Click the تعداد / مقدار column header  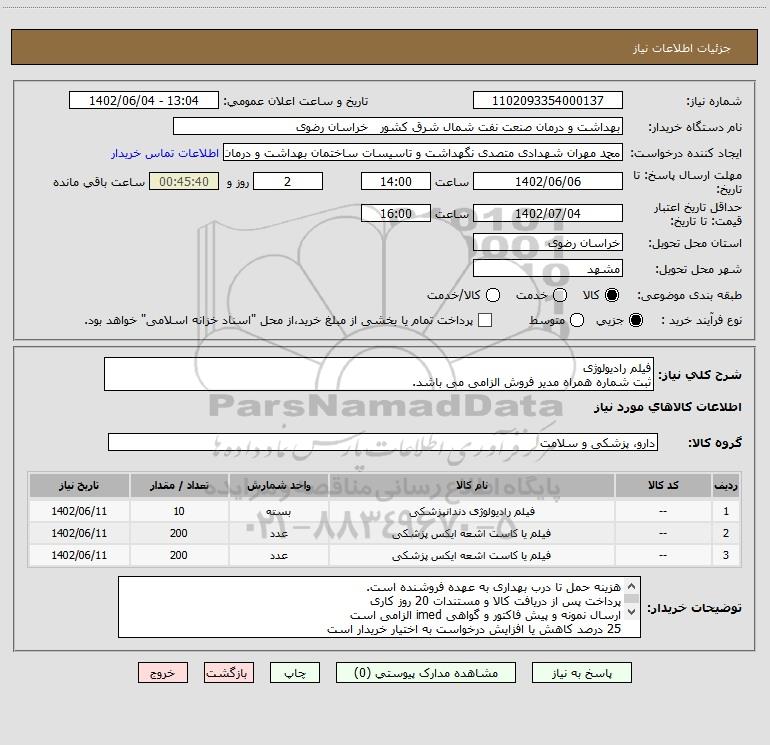[179, 485]
